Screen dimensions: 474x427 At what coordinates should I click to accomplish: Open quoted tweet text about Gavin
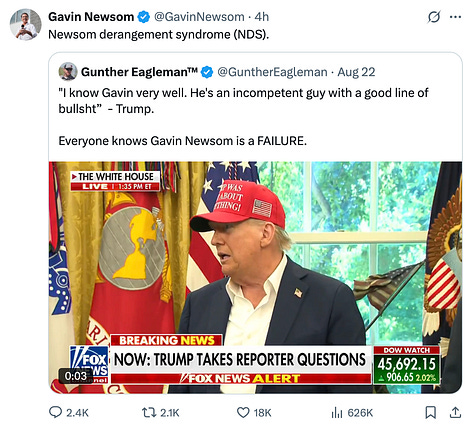243,117
